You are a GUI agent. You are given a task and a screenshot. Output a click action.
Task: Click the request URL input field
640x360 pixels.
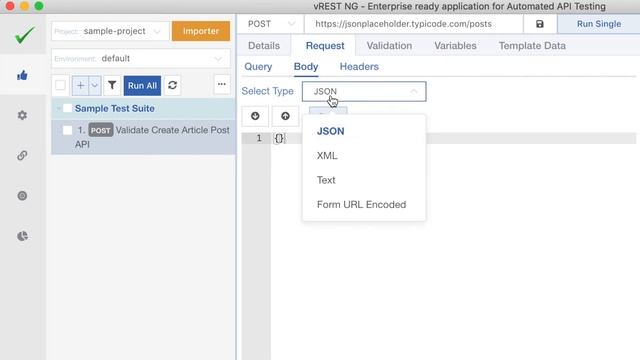click(x=413, y=24)
